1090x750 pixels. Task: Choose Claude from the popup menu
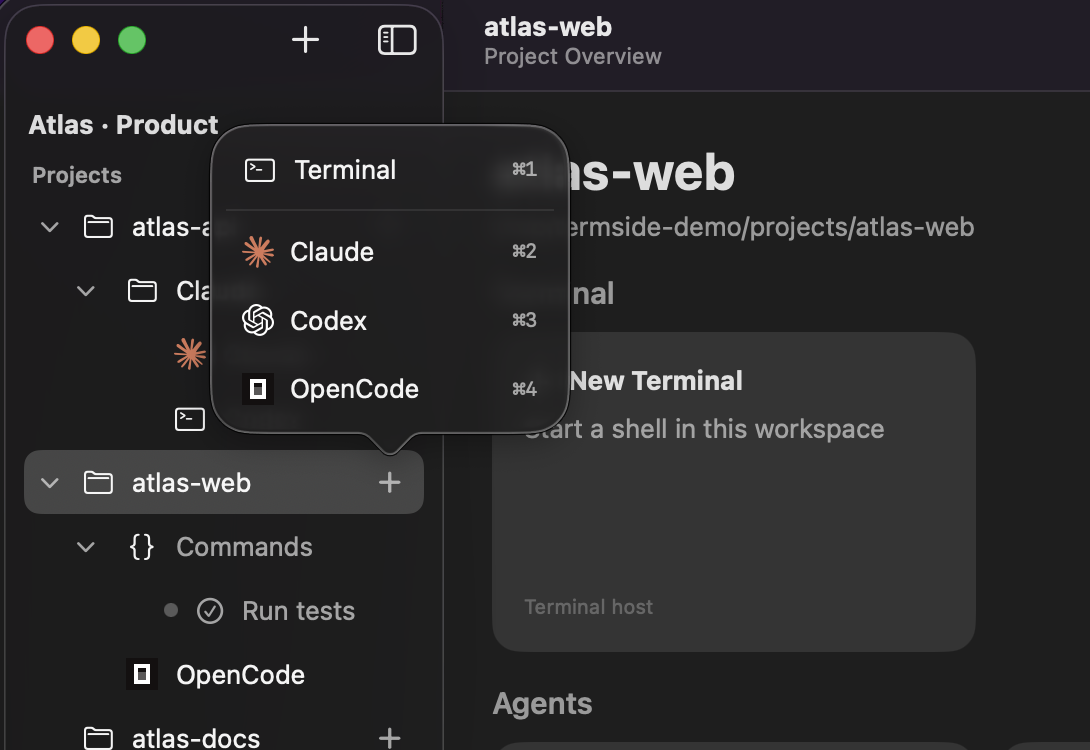(x=390, y=252)
